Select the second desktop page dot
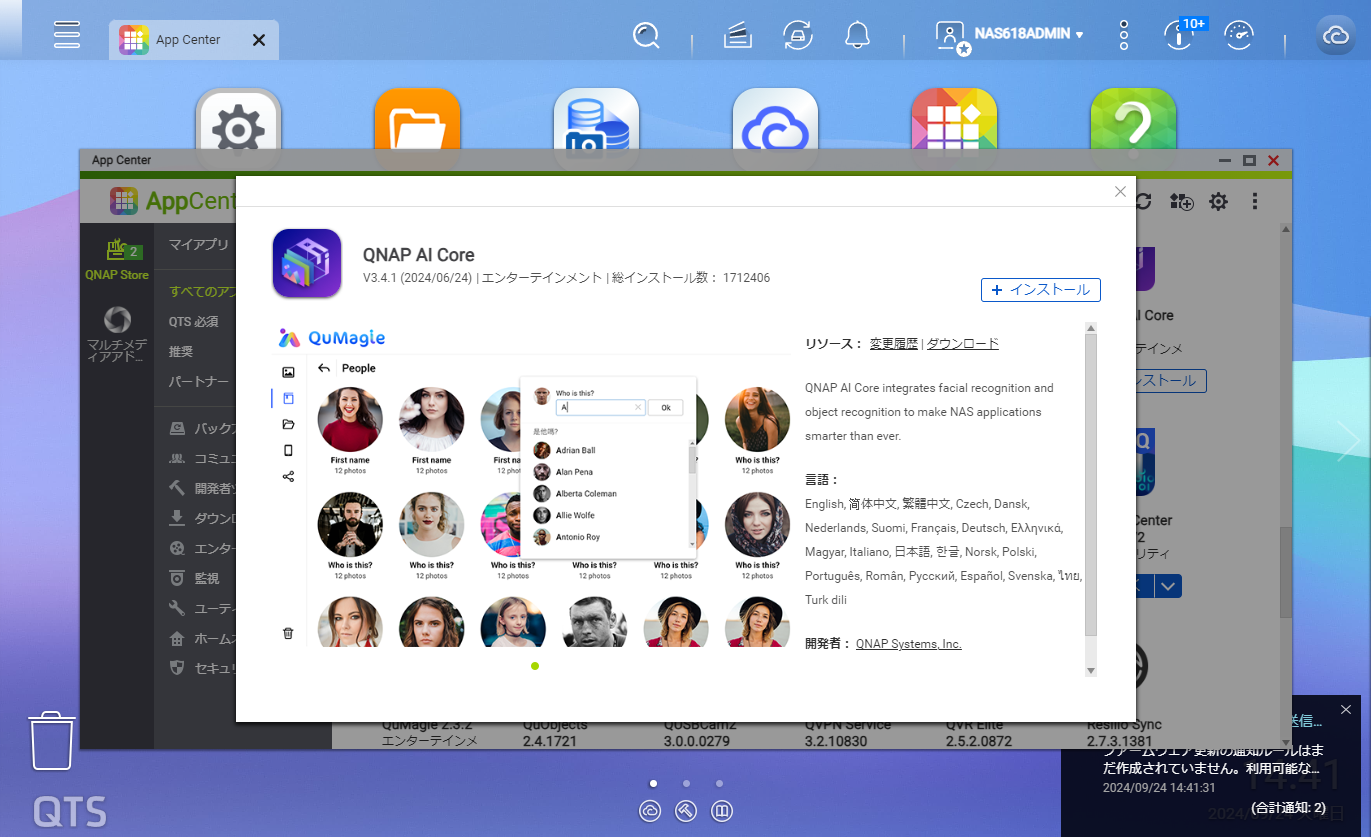Image resolution: width=1371 pixels, height=837 pixels. pyautogui.click(x=686, y=784)
